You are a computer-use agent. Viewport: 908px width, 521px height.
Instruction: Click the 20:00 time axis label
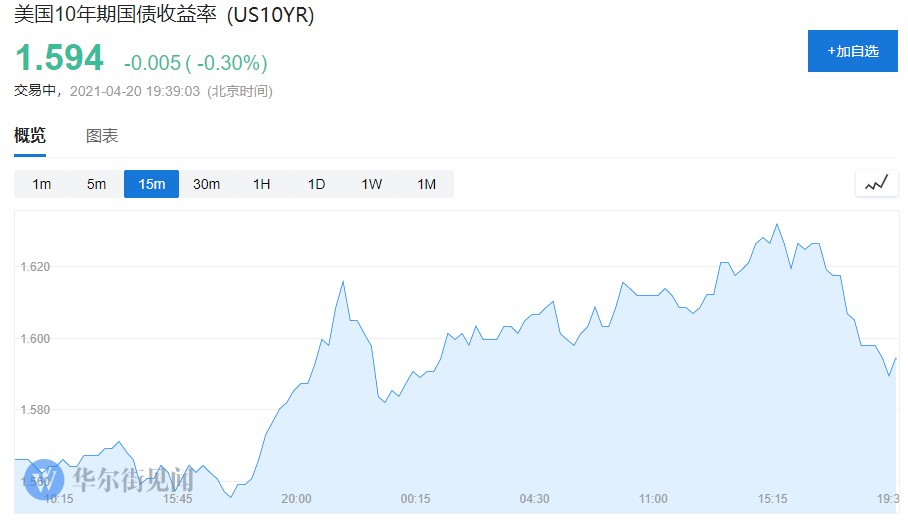pos(296,499)
